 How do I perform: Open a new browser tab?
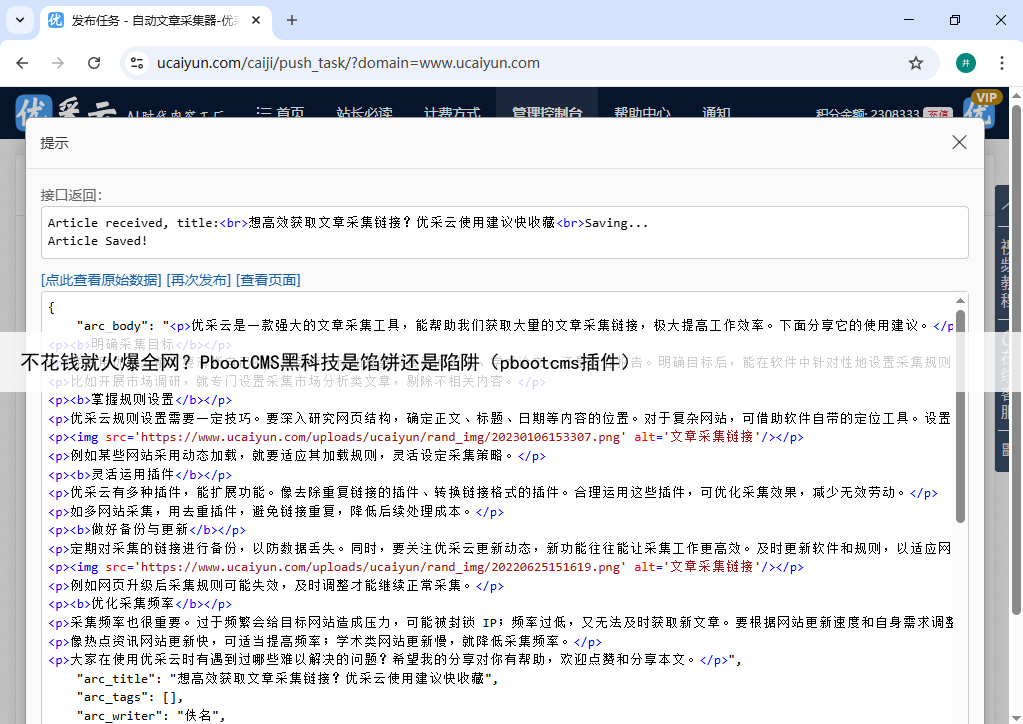[x=292, y=20]
